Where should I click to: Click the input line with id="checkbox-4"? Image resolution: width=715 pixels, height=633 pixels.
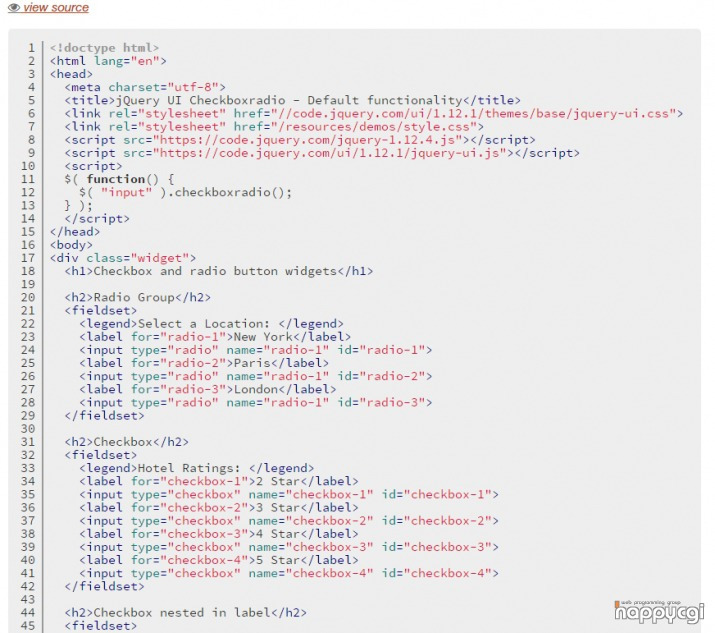[x=289, y=573]
